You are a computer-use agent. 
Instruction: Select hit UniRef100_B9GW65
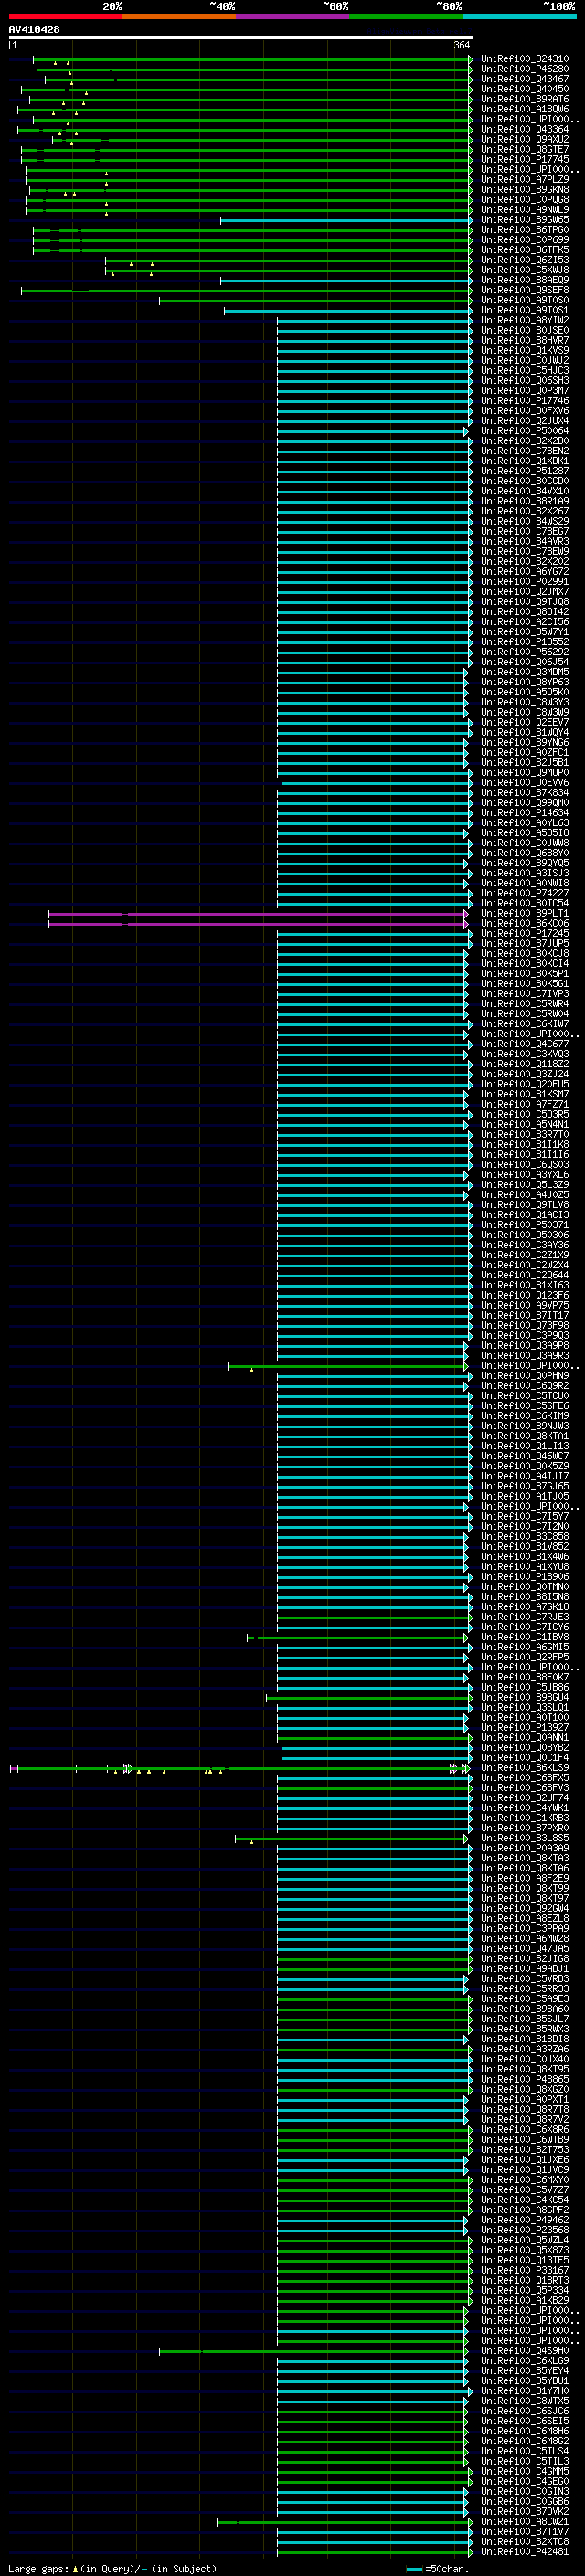coord(525,220)
